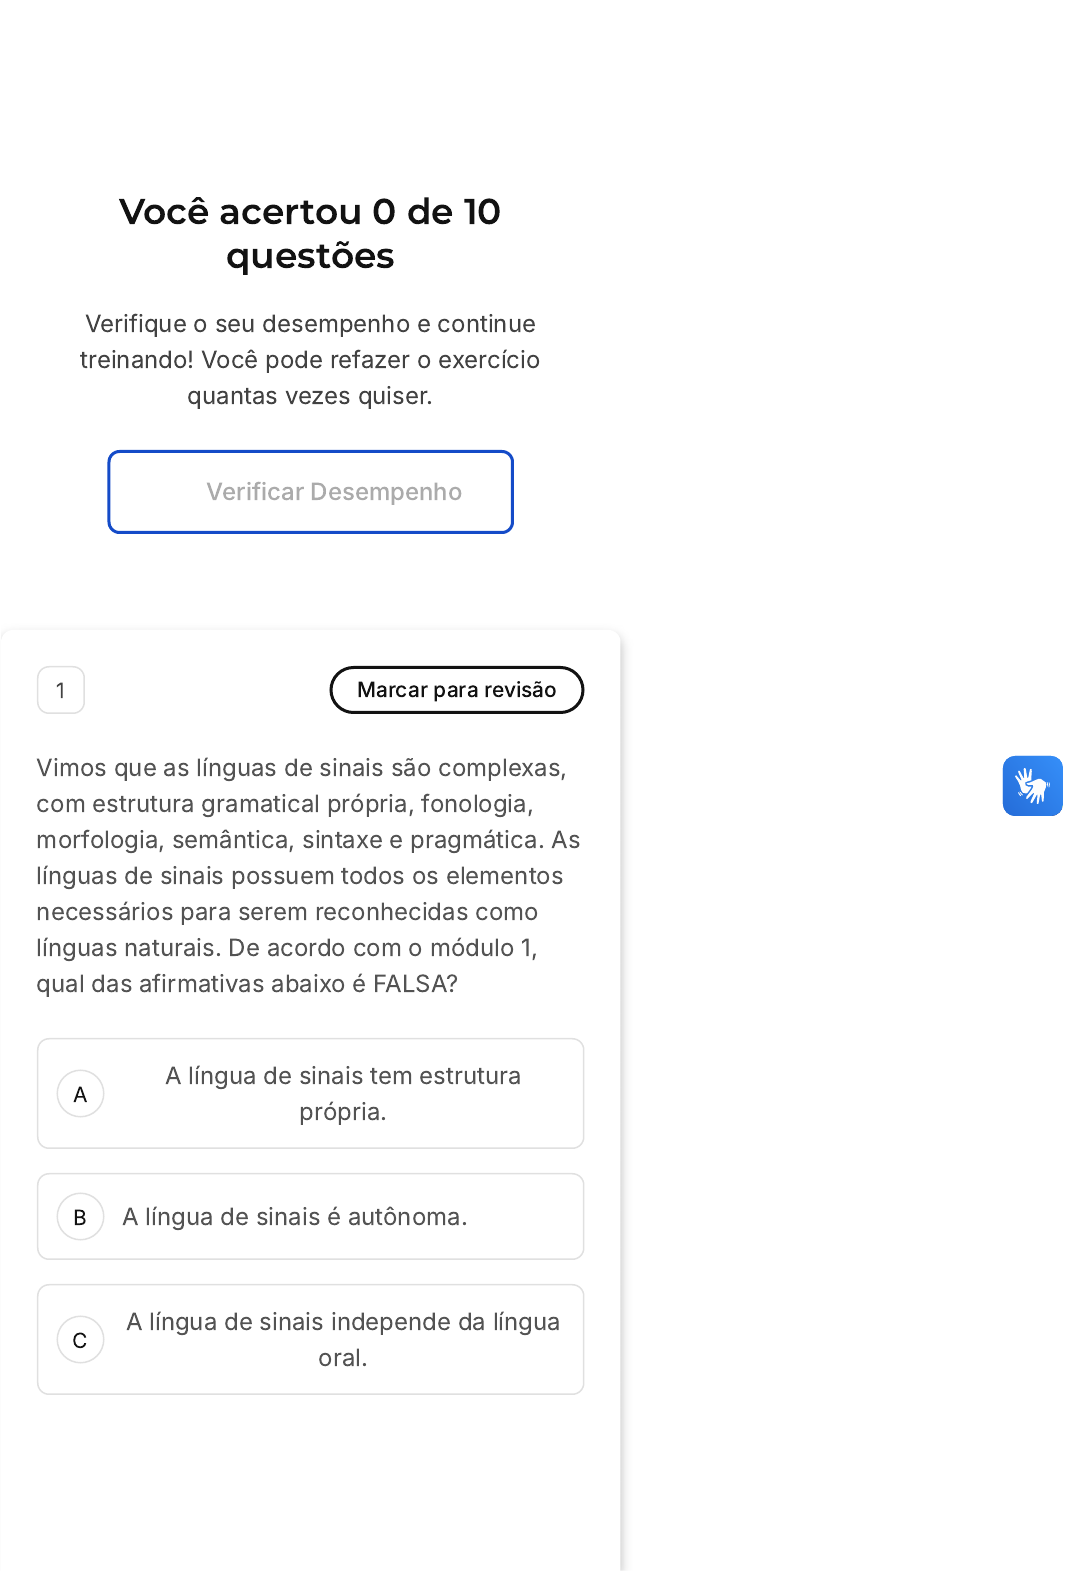The height and width of the screenshot is (1571, 1079).
Task: Select the circle labeled A
Action: point(80,1094)
